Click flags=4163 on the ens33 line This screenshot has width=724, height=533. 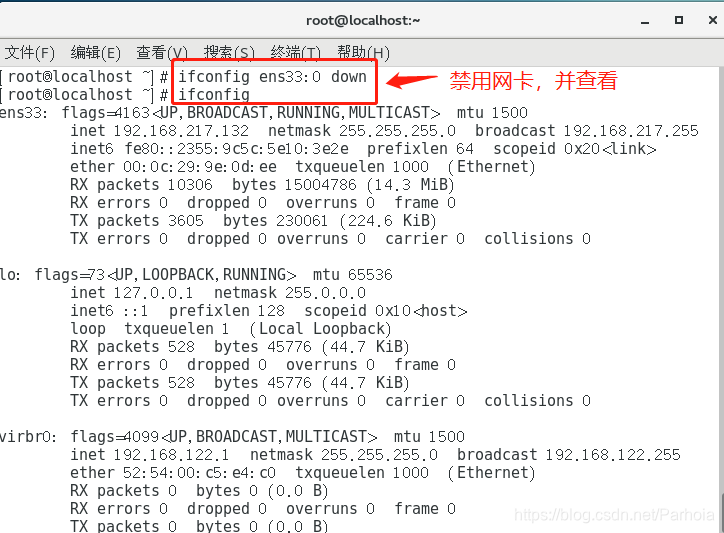click(x=106, y=113)
